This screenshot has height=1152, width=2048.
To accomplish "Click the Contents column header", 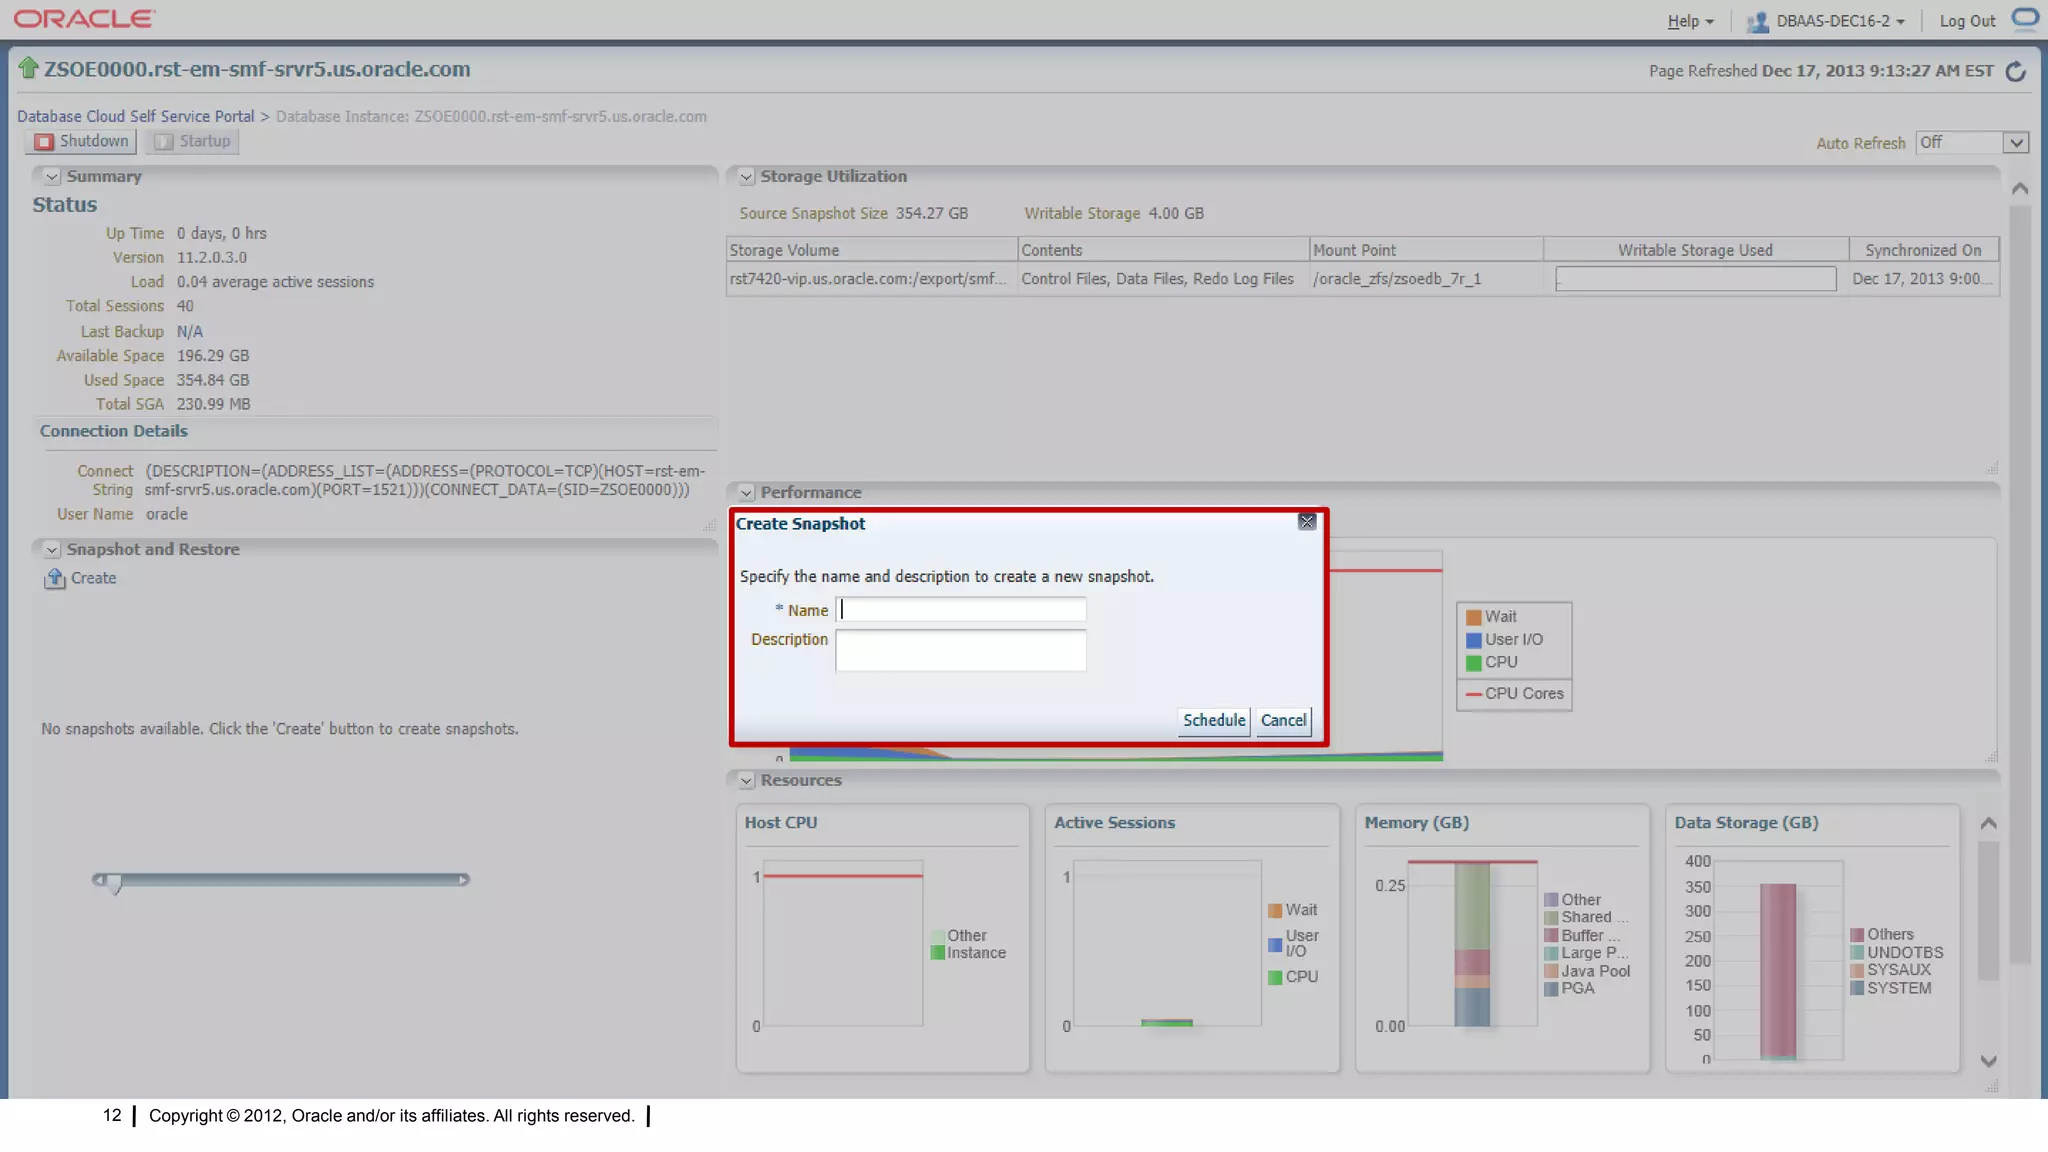I will (1163, 250).
